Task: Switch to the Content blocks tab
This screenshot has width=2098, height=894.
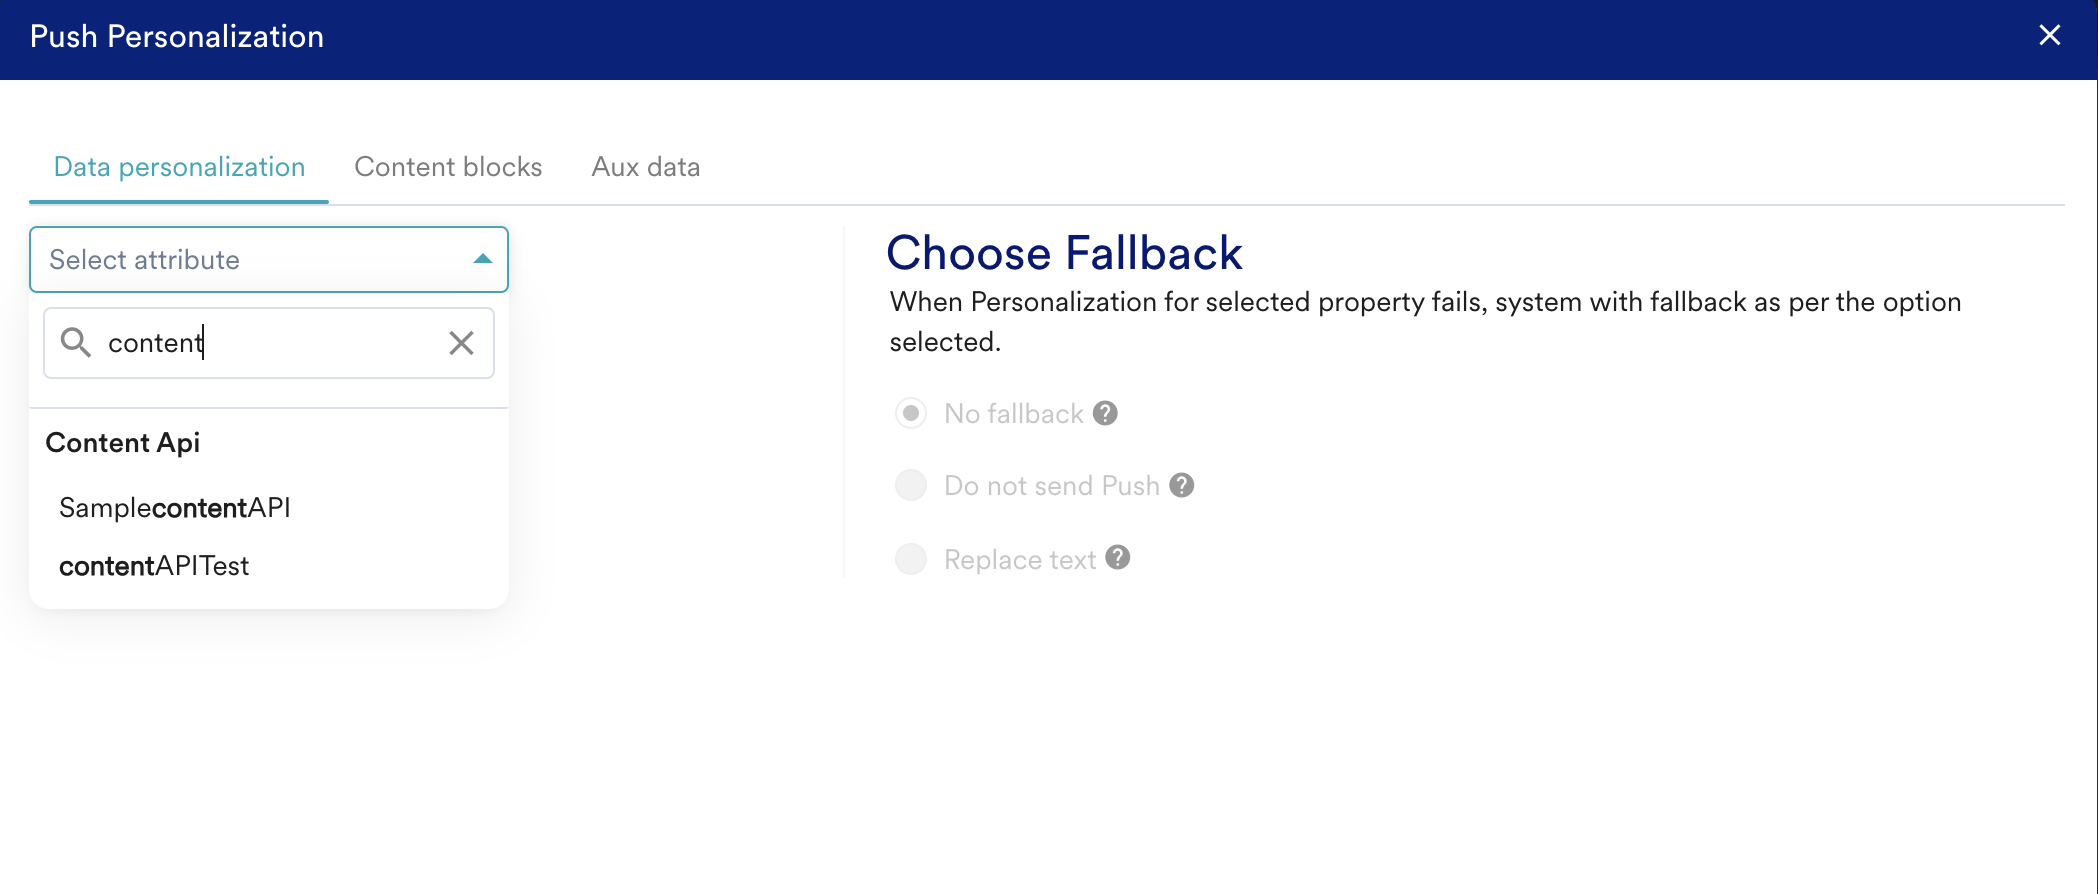Action: tap(448, 167)
